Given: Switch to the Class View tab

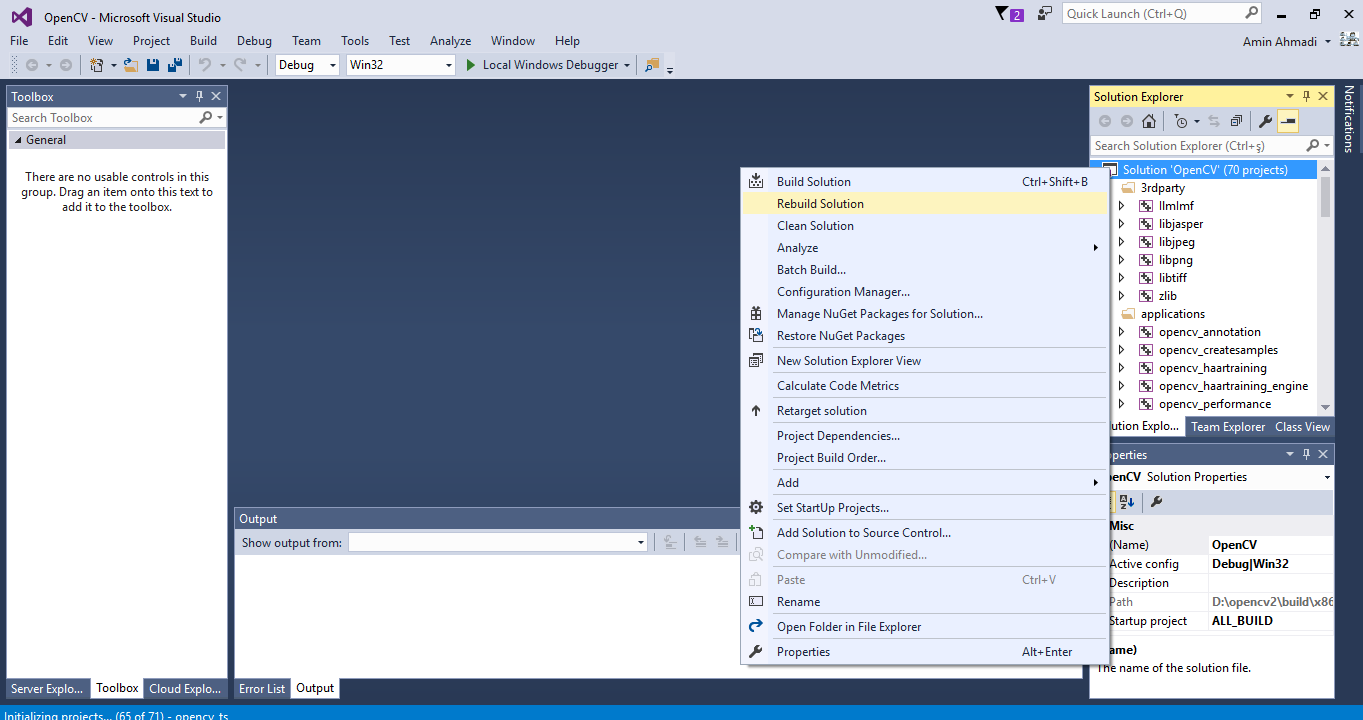Looking at the screenshot, I should click(1302, 426).
